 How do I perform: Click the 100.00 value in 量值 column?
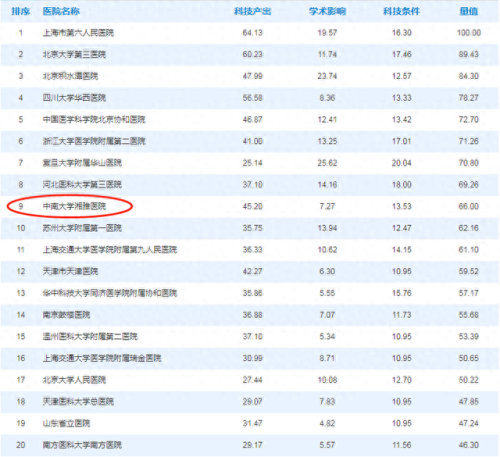[469, 33]
